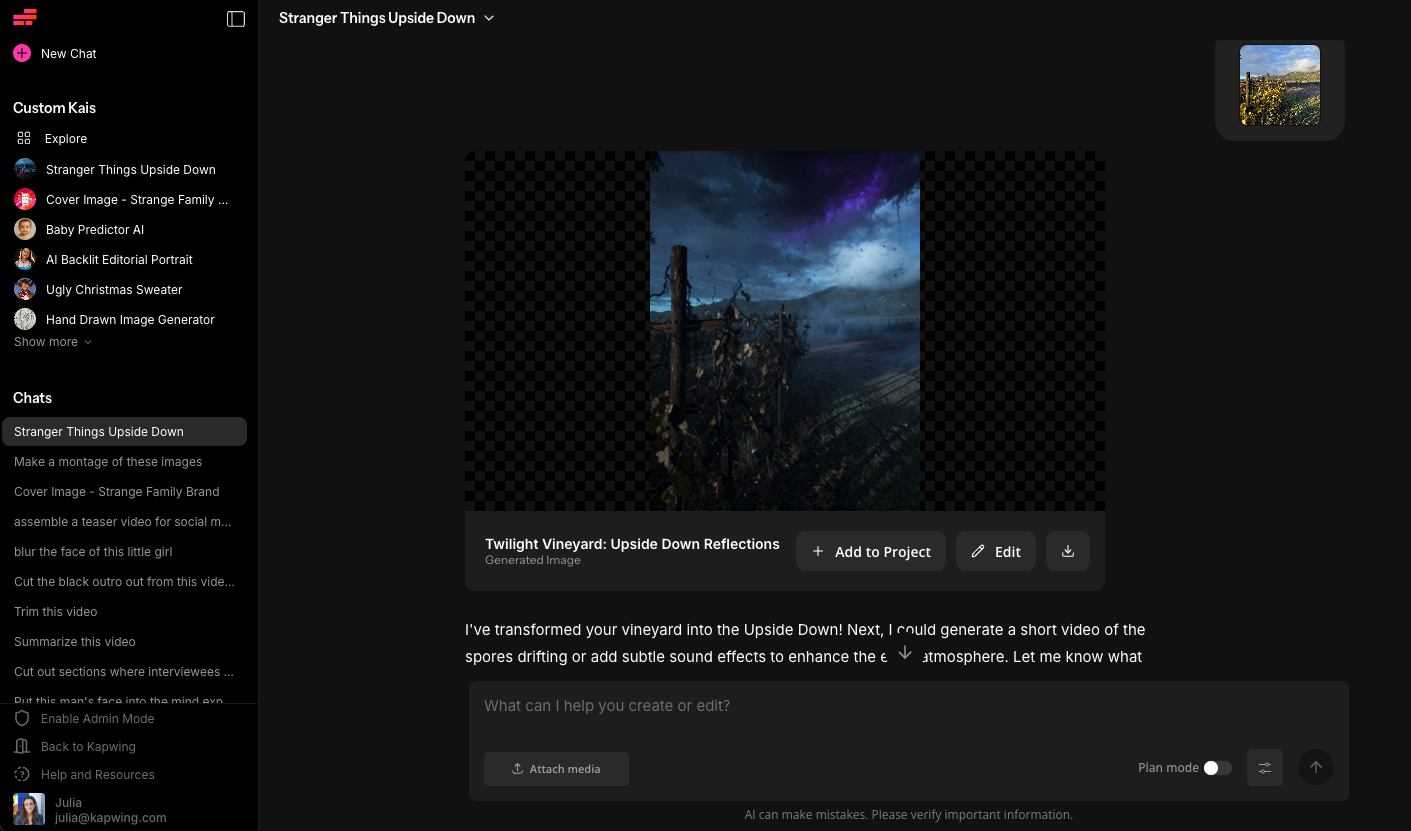The width and height of the screenshot is (1411, 831).
Task: Select 'Trim this video' chat
Action: (x=56, y=612)
